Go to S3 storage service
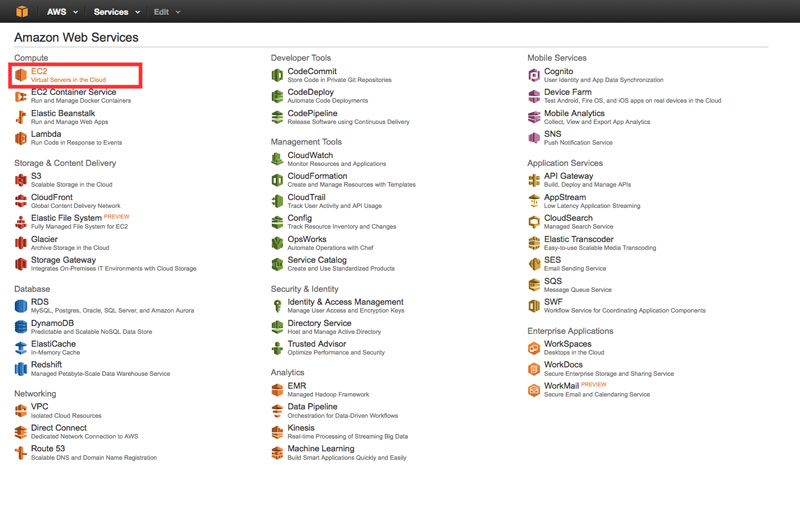 click(x=36, y=175)
